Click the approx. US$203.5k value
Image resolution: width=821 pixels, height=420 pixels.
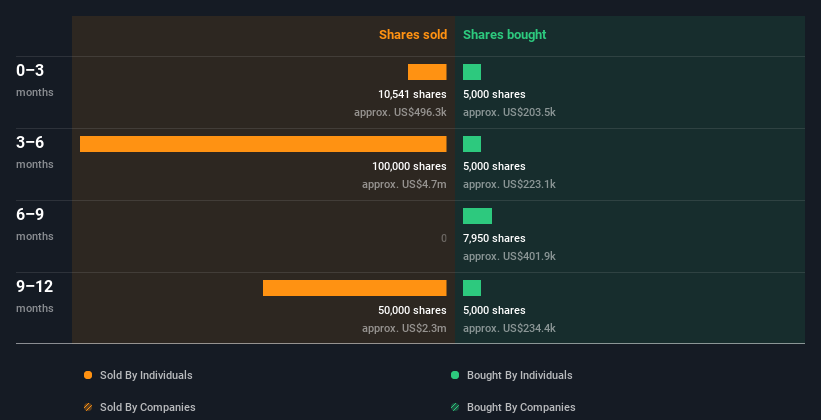coord(509,112)
